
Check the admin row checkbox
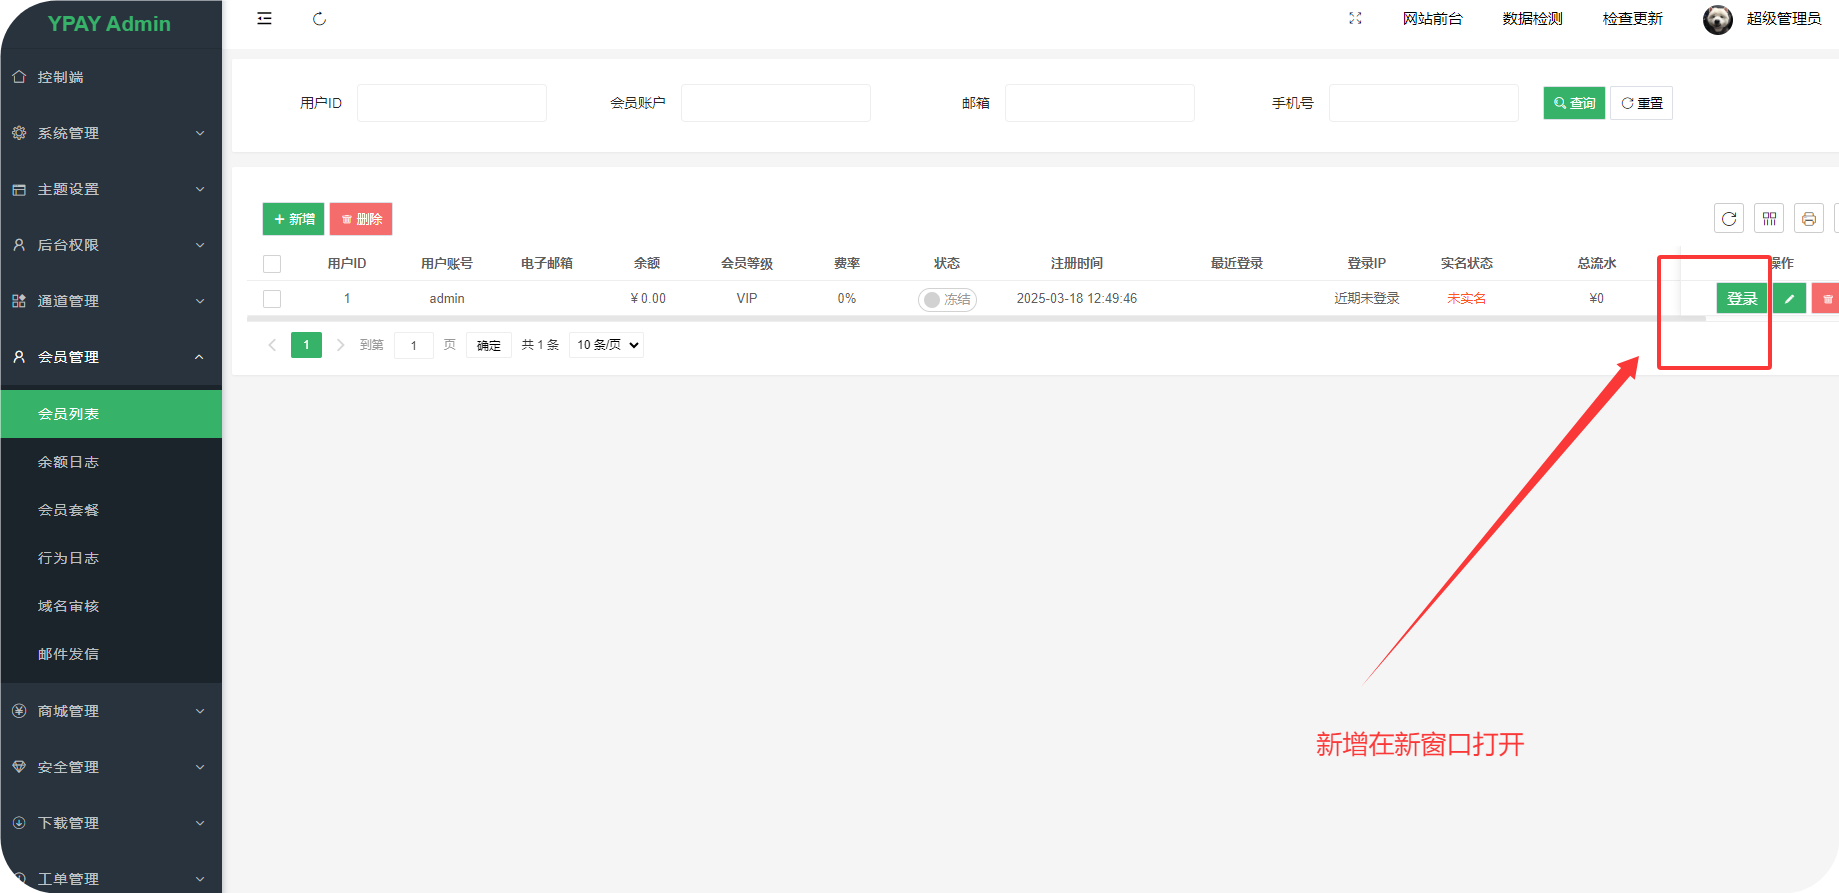pyautogui.click(x=272, y=299)
